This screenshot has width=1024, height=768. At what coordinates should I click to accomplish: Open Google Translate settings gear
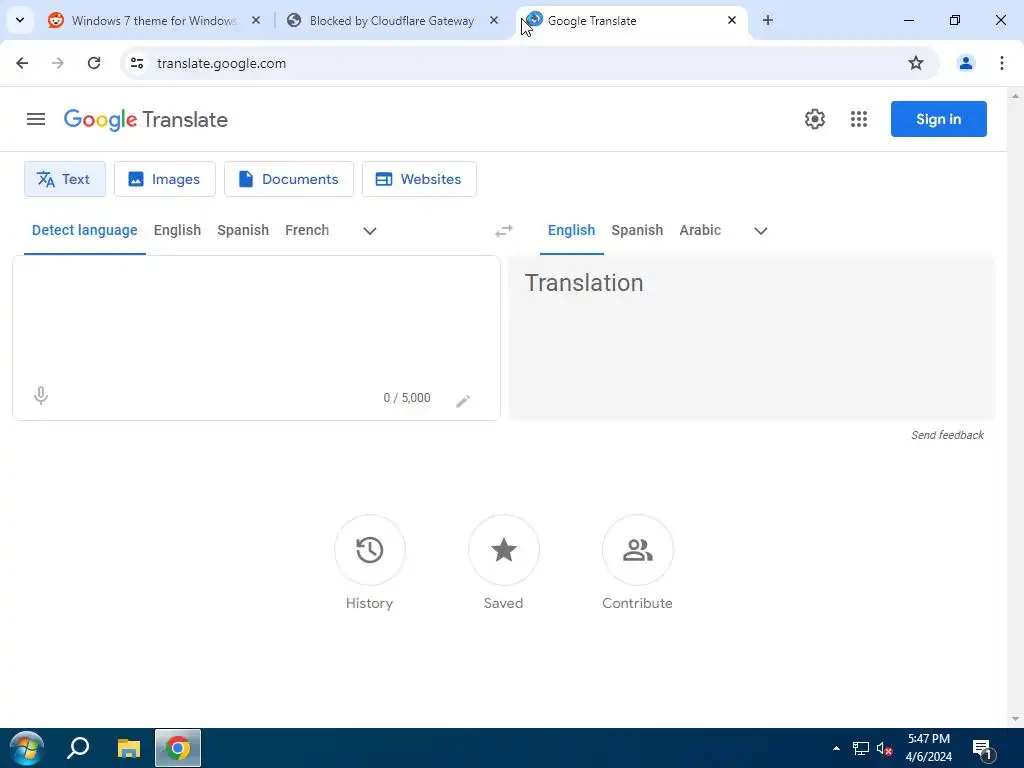click(814, 119)
